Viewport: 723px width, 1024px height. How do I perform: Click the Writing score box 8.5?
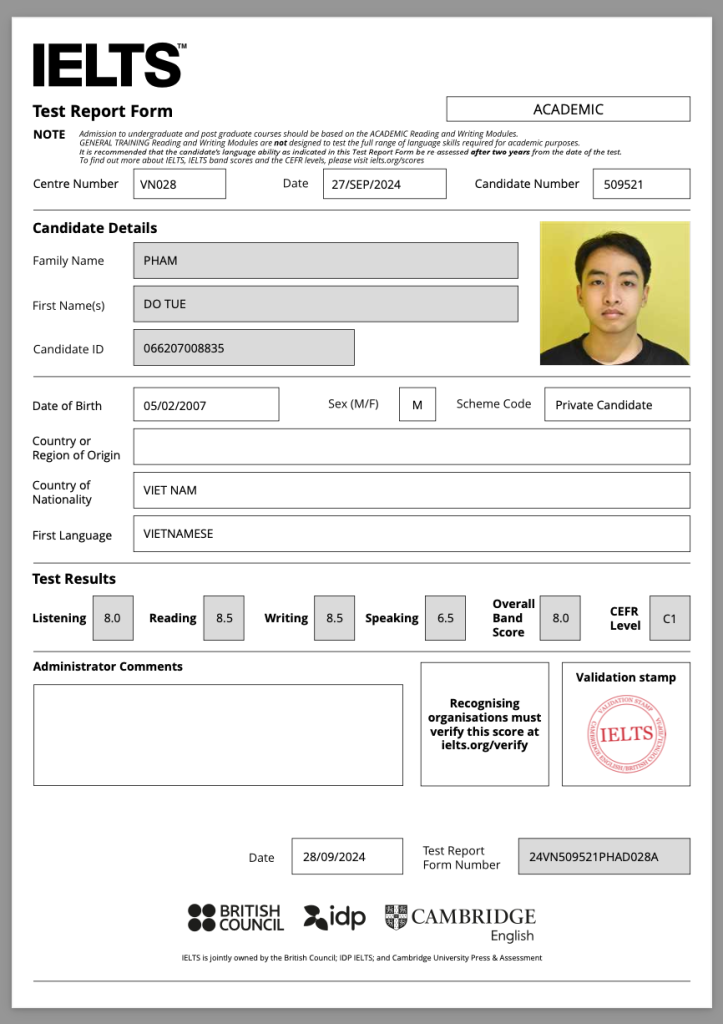click(x=334, y=618)
